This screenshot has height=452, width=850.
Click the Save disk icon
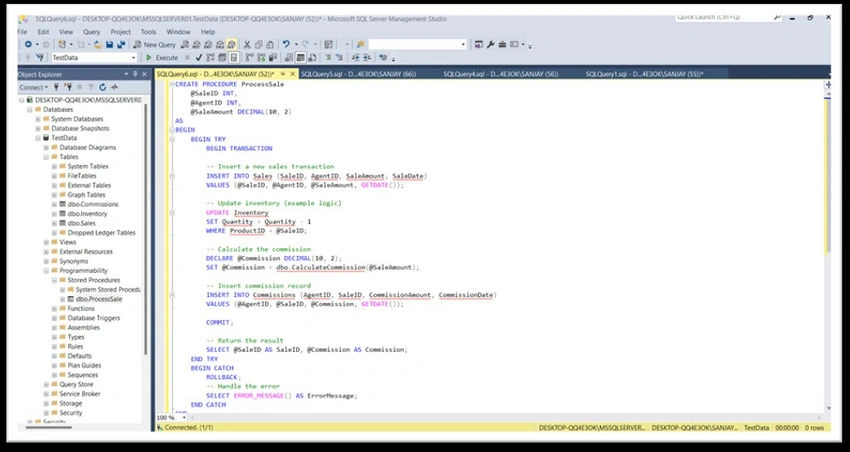tap(110, 44)
